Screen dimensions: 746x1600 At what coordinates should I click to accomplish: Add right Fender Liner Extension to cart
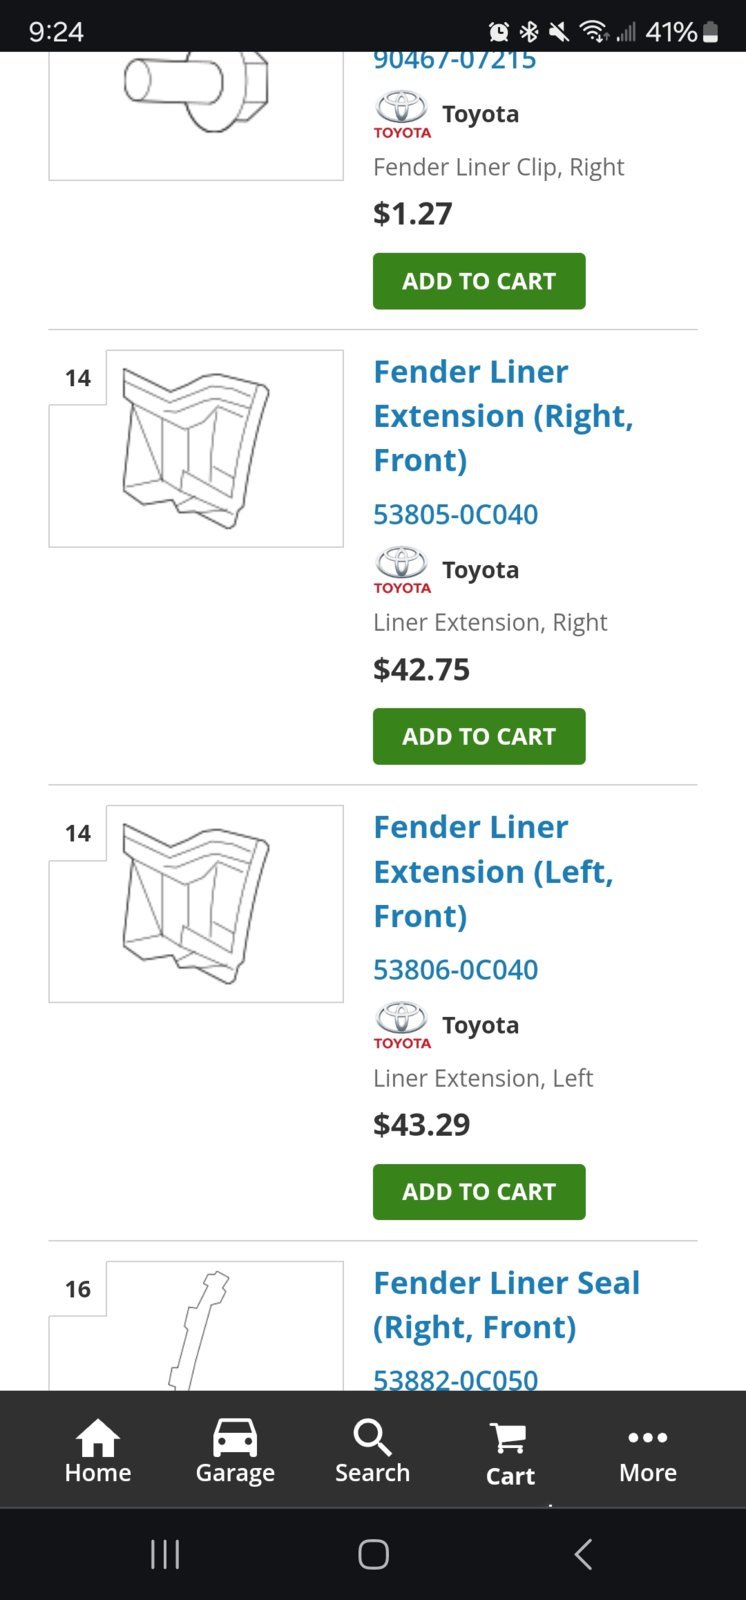pos(479,736)
